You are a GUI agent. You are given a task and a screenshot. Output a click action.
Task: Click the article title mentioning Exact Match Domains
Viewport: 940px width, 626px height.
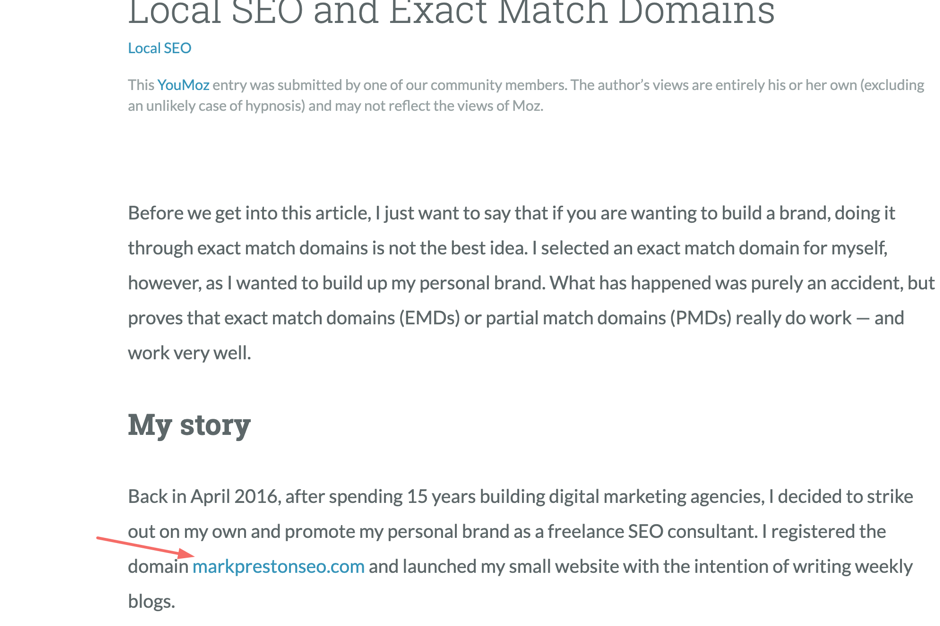(451, 12)
